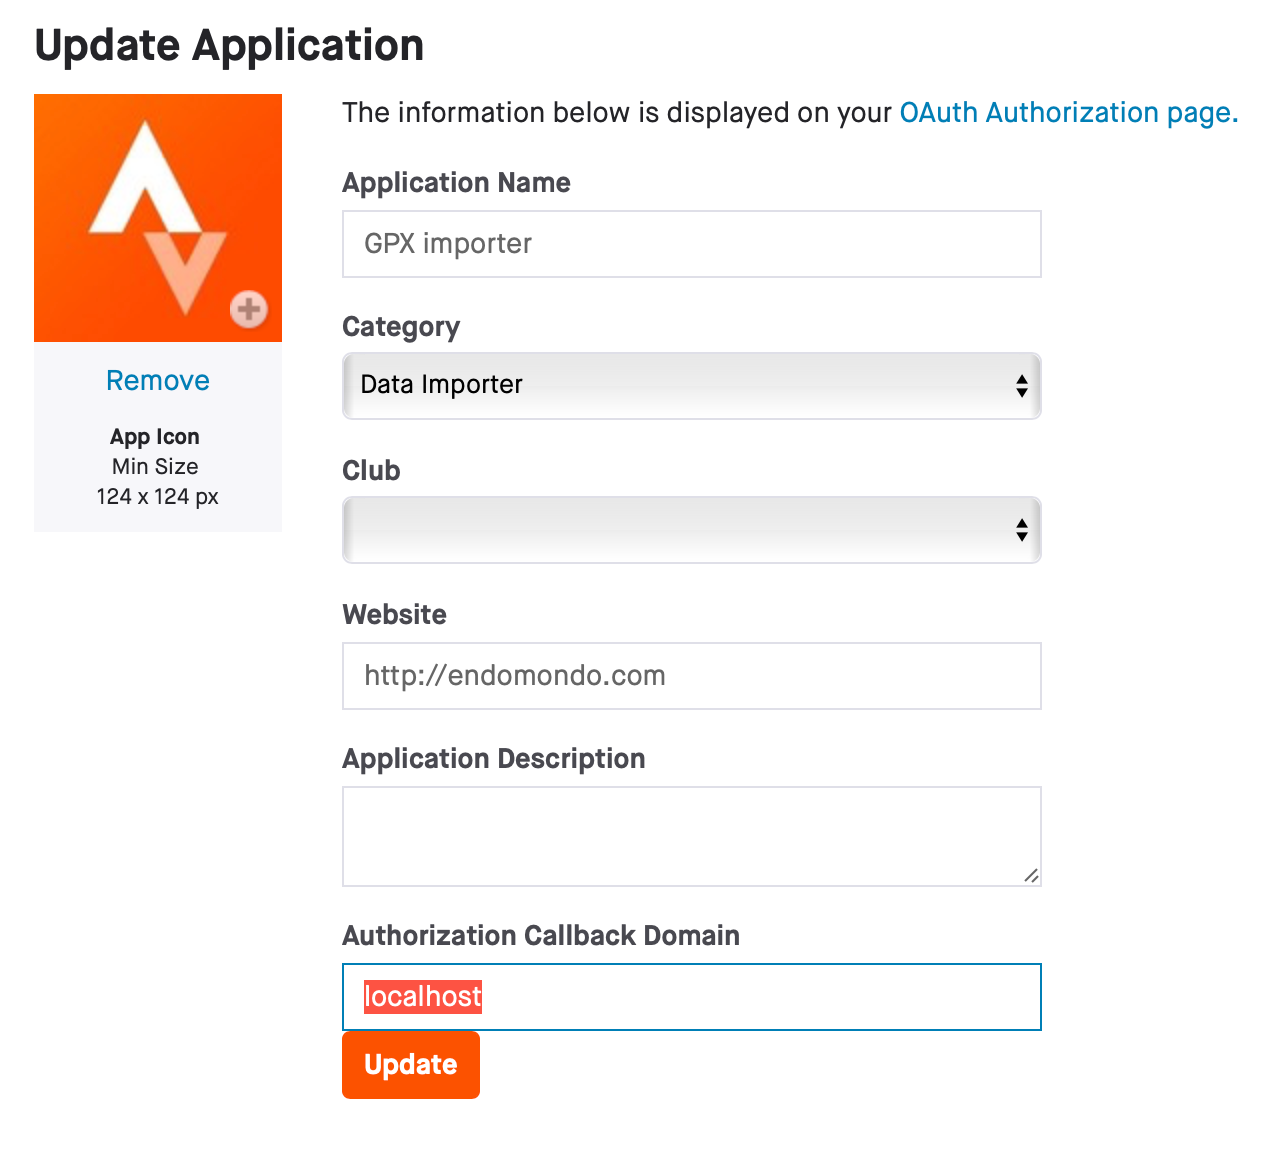1280x1156 pixels.
Task: Click the plus icon on app image
Action: tap(249, 309)
